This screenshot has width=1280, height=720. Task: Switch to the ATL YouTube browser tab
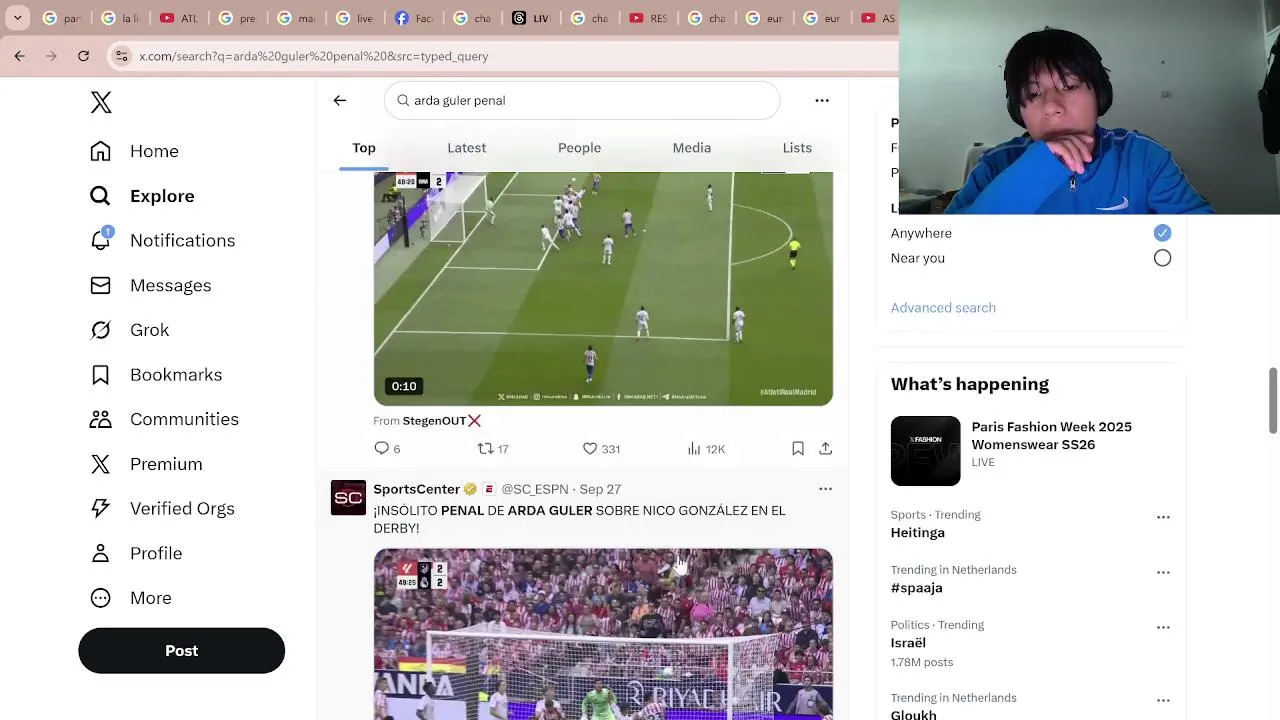[179, 18]
